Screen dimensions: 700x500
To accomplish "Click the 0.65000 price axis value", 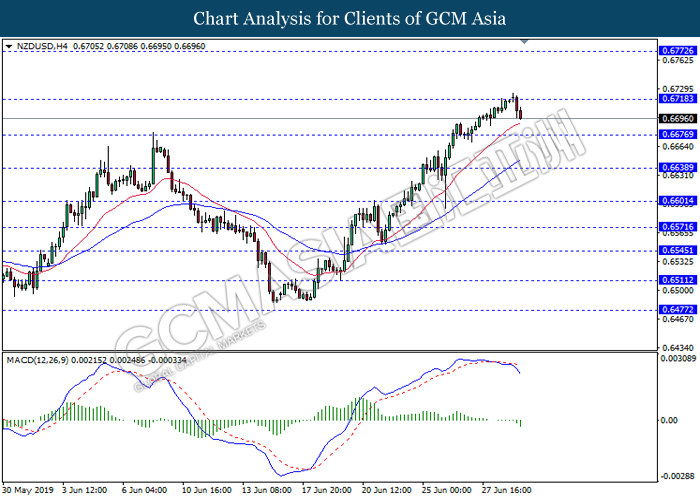I will pos(678,290).
